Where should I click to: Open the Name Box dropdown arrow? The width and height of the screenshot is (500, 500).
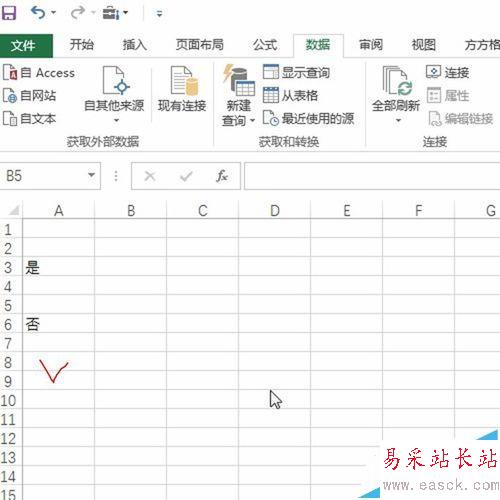(91, 175)
